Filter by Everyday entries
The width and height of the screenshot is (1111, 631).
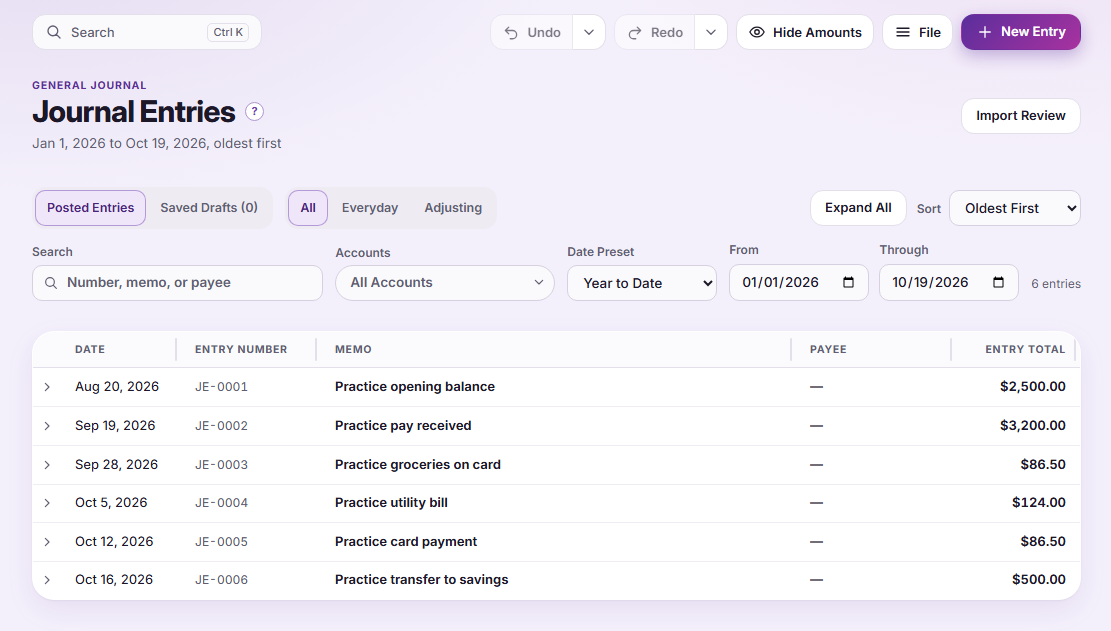[x=370, y=208]
